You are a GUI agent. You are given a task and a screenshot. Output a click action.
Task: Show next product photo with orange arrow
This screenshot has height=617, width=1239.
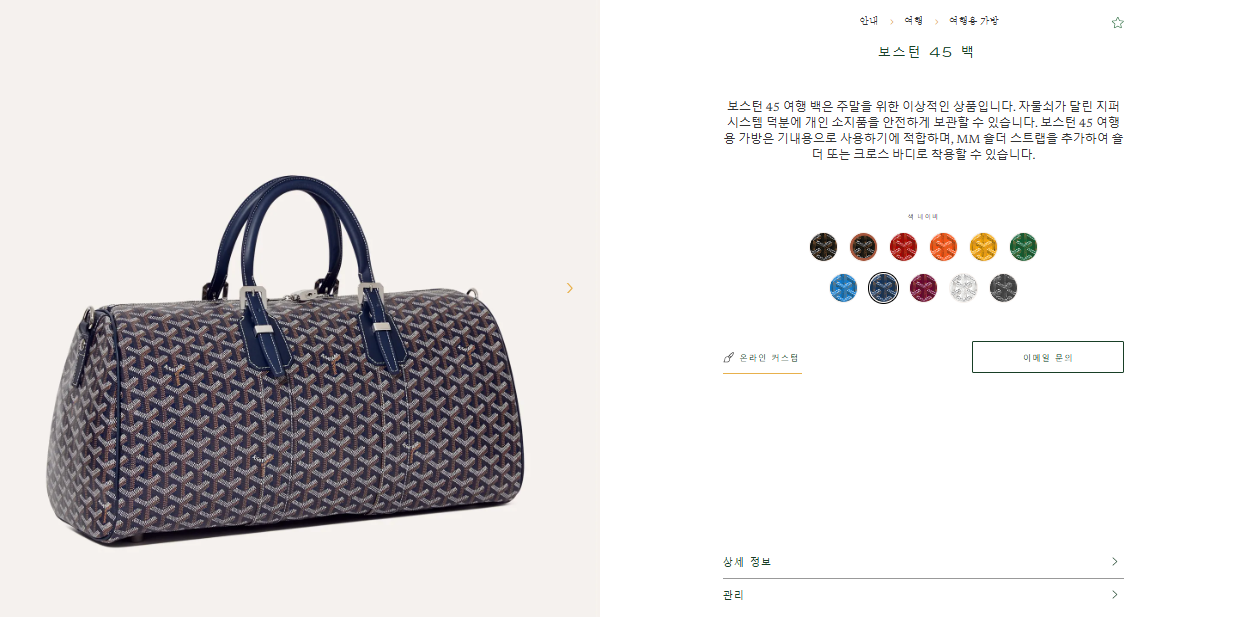(x=570, y=288)
